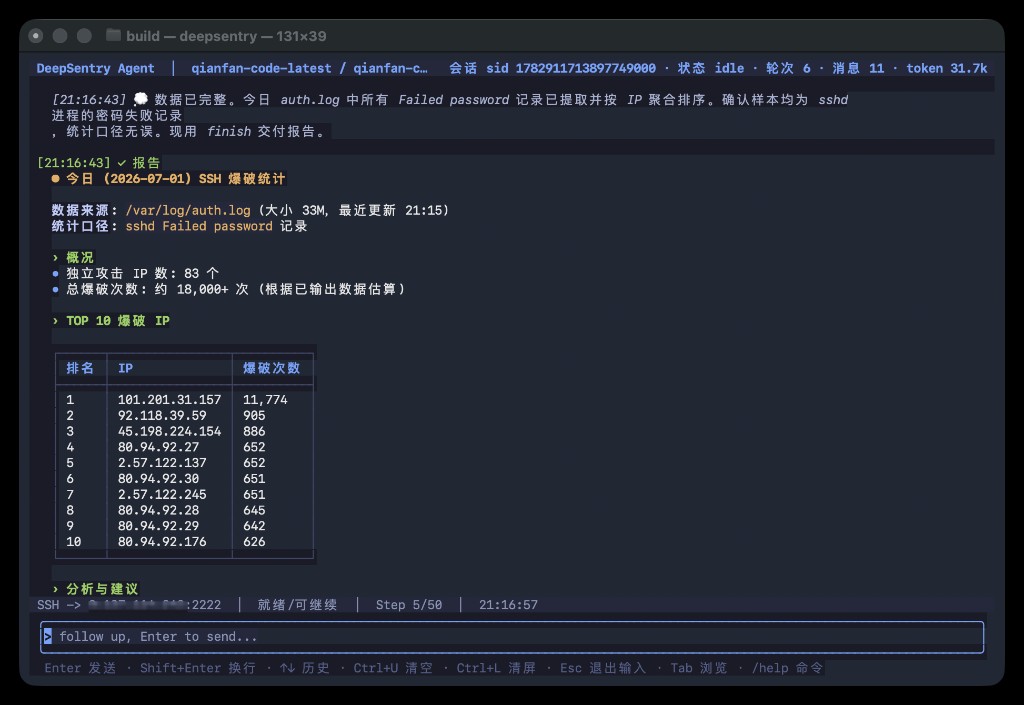The image size is (1024, 705).
Task: Click the qianfan-code-latest model name
Action: (261, 68)
